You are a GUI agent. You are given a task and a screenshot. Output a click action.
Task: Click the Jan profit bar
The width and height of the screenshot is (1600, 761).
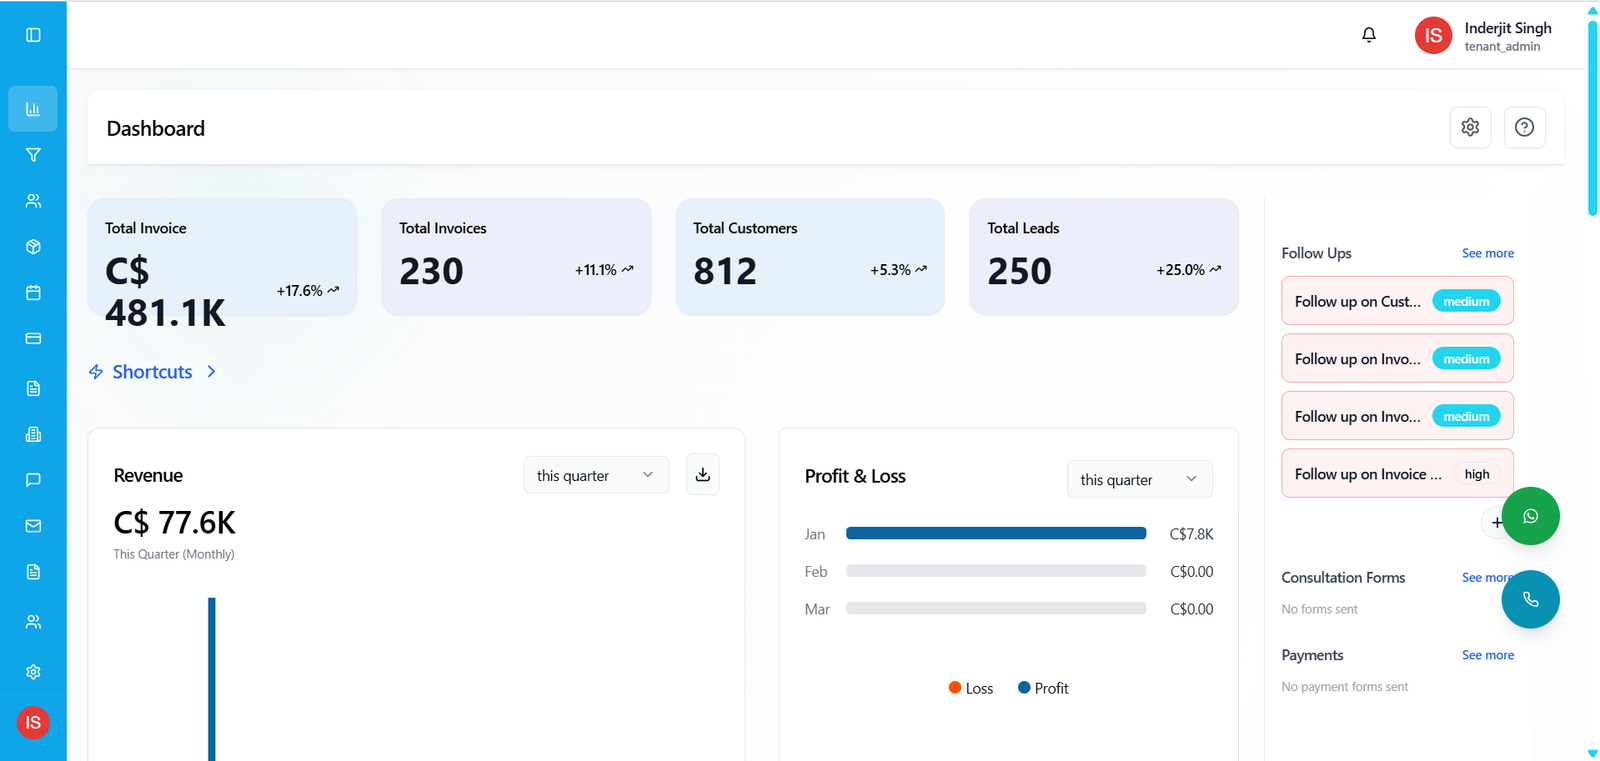pos(995,534)
